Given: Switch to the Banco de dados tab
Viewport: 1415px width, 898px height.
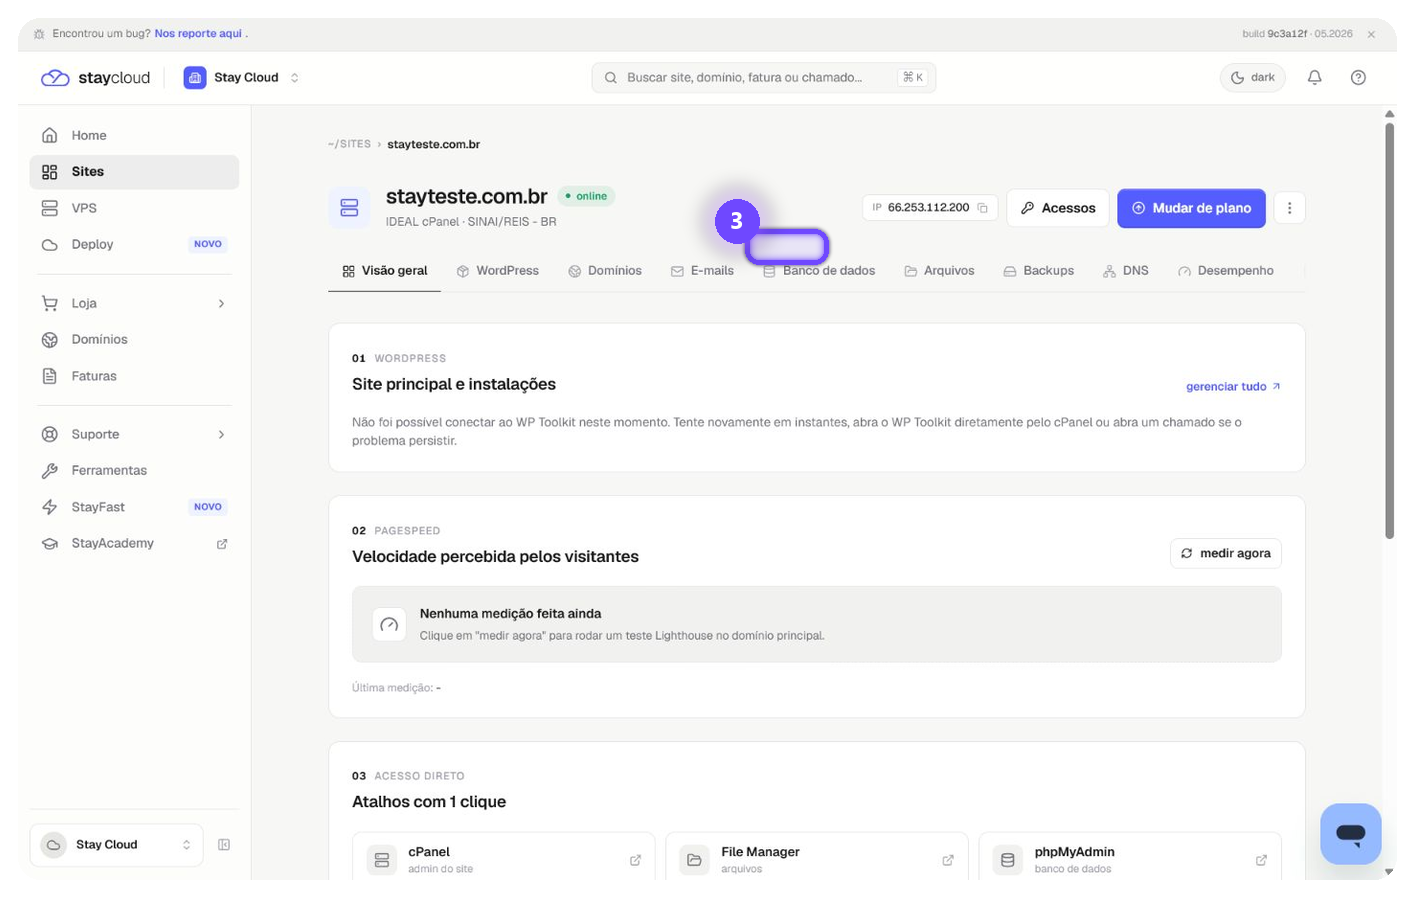Looking at the screenshot, I should 819,271.
